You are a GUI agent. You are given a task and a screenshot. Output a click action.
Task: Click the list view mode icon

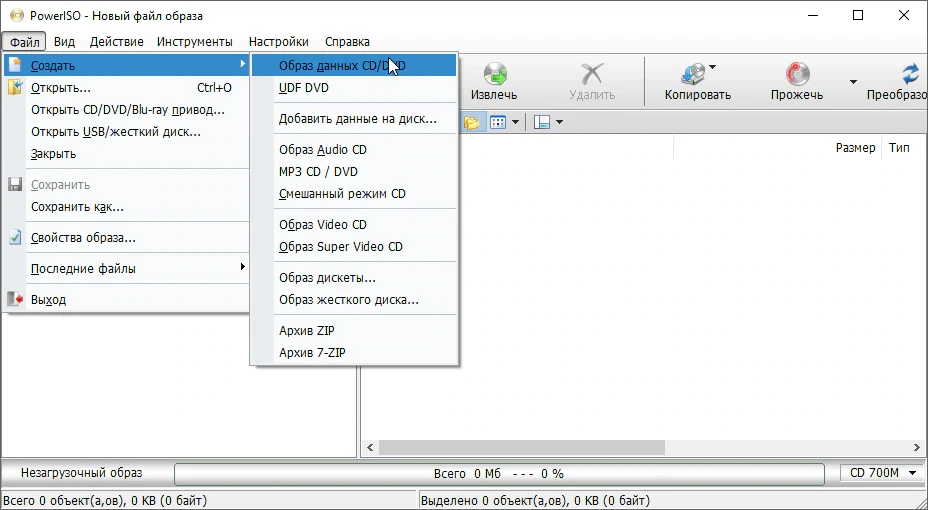[x=498, y=122]
